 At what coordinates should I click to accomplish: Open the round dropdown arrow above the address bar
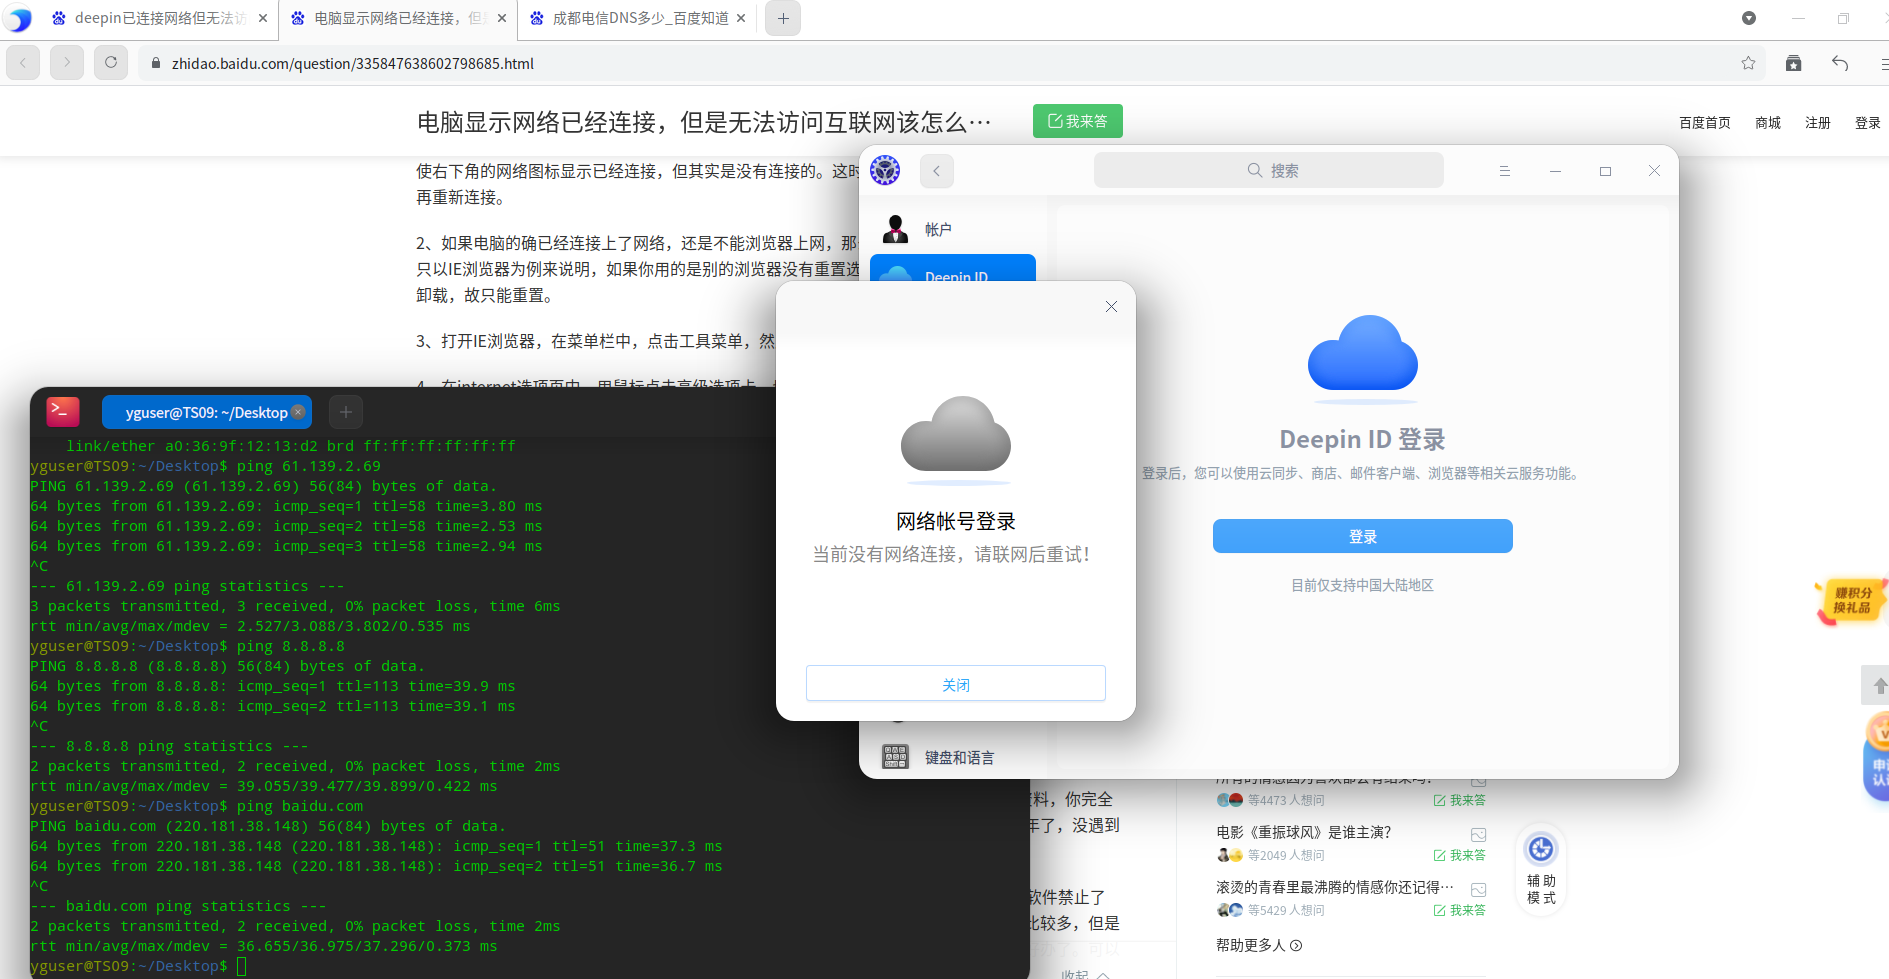(1749, 18)
